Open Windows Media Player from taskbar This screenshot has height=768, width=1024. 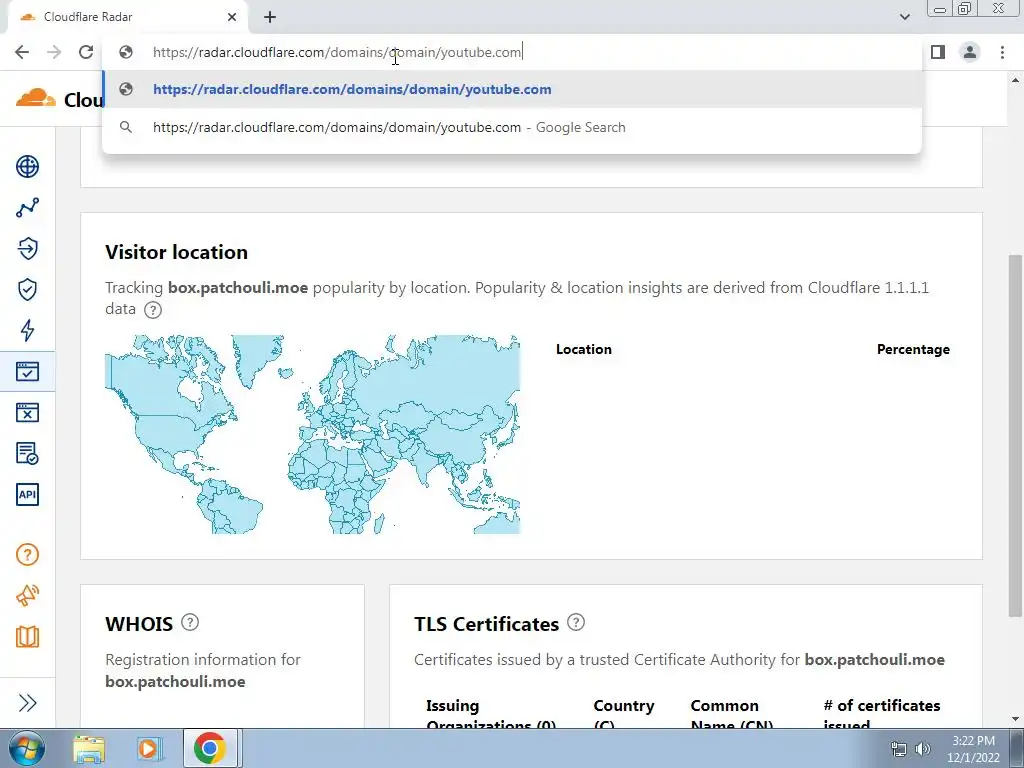coord(148,749)
